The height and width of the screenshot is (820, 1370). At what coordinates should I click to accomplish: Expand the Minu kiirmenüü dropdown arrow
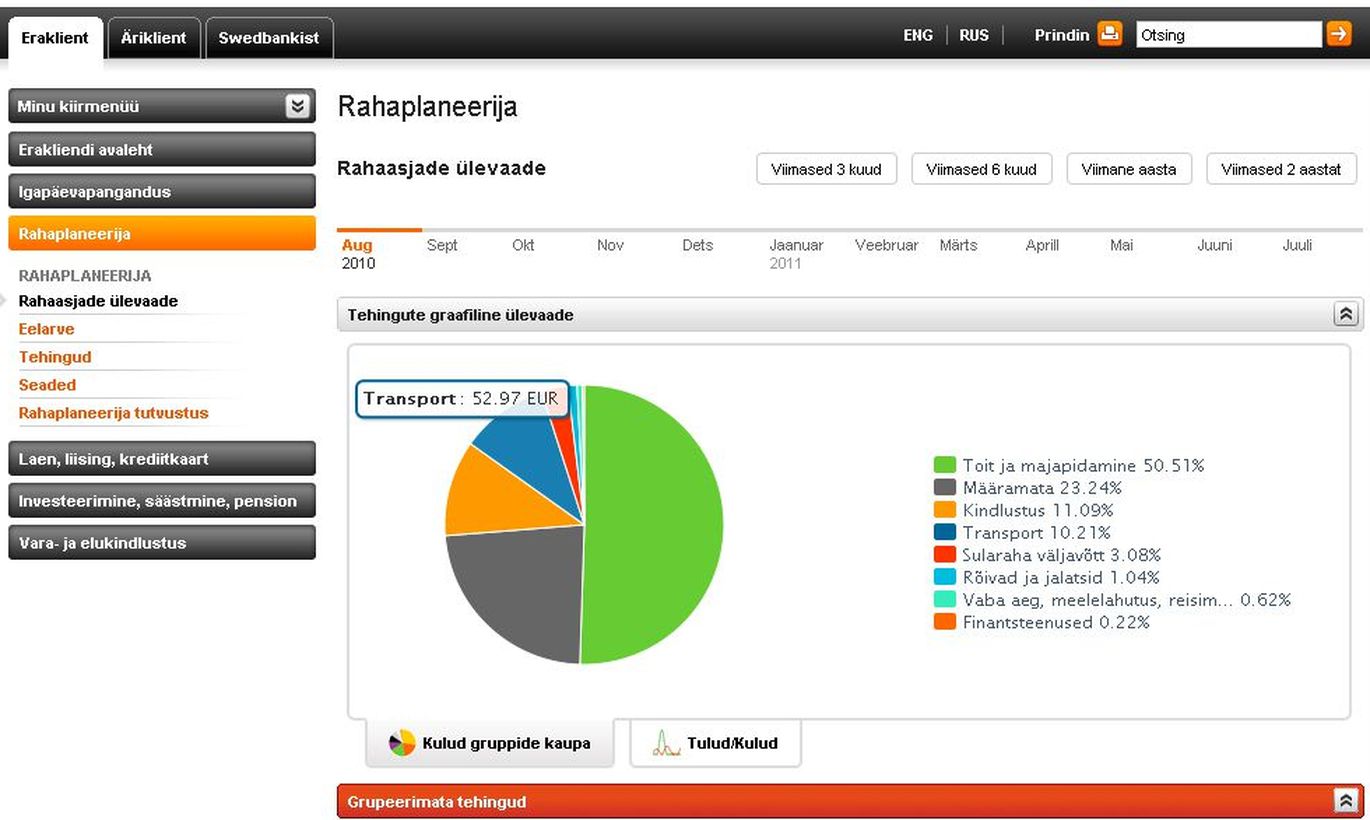[297, 106]
